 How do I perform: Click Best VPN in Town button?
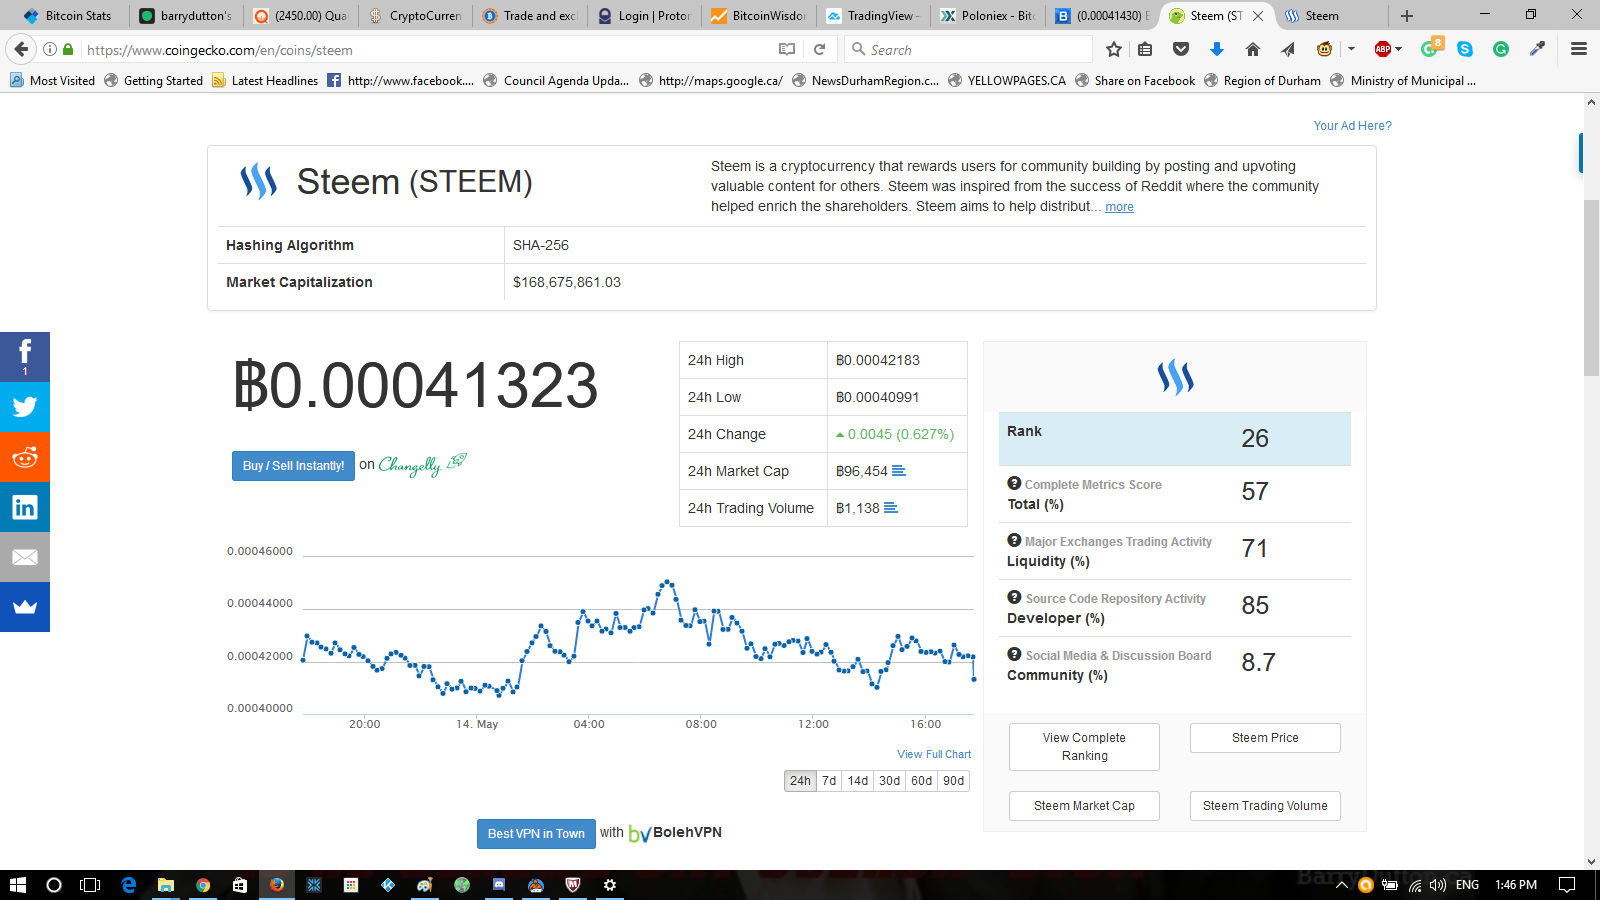[x=536, y=834]
